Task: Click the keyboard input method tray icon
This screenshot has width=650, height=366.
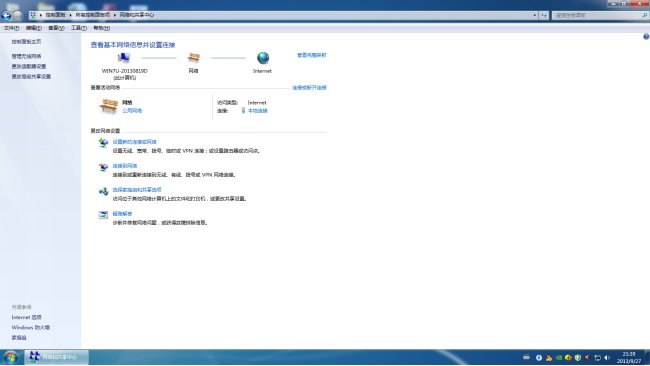Action: pyautogui.click(x=526, y=357)
